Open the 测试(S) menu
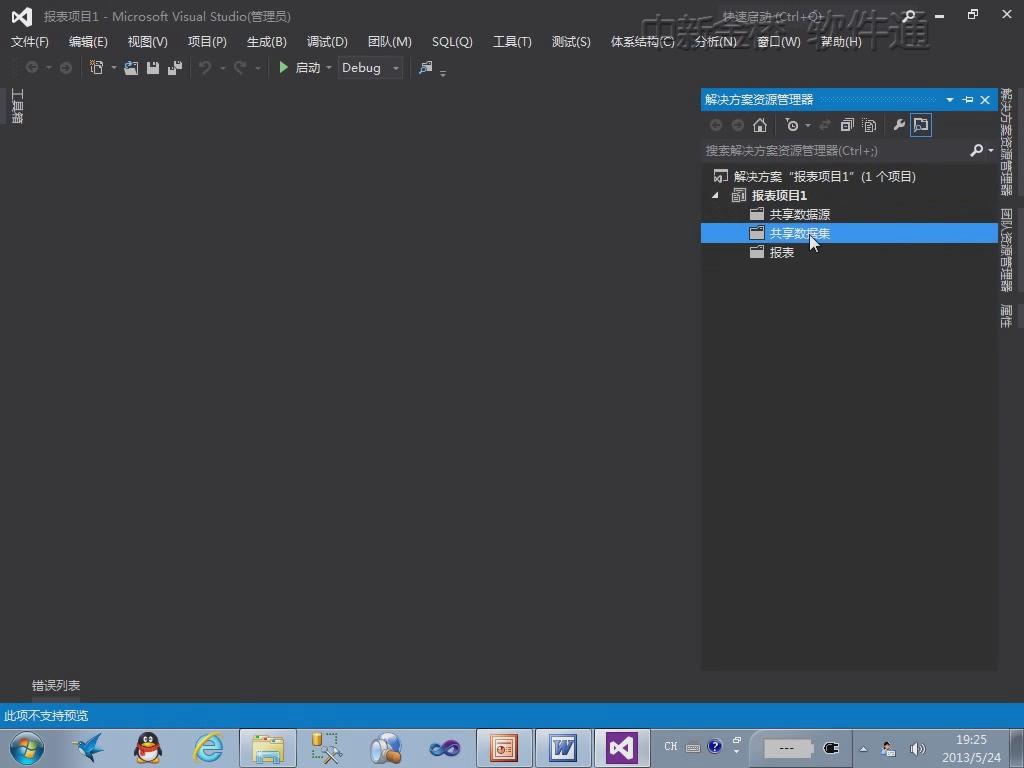Viewport: 1024px width, 768px height. pos(571,42)
